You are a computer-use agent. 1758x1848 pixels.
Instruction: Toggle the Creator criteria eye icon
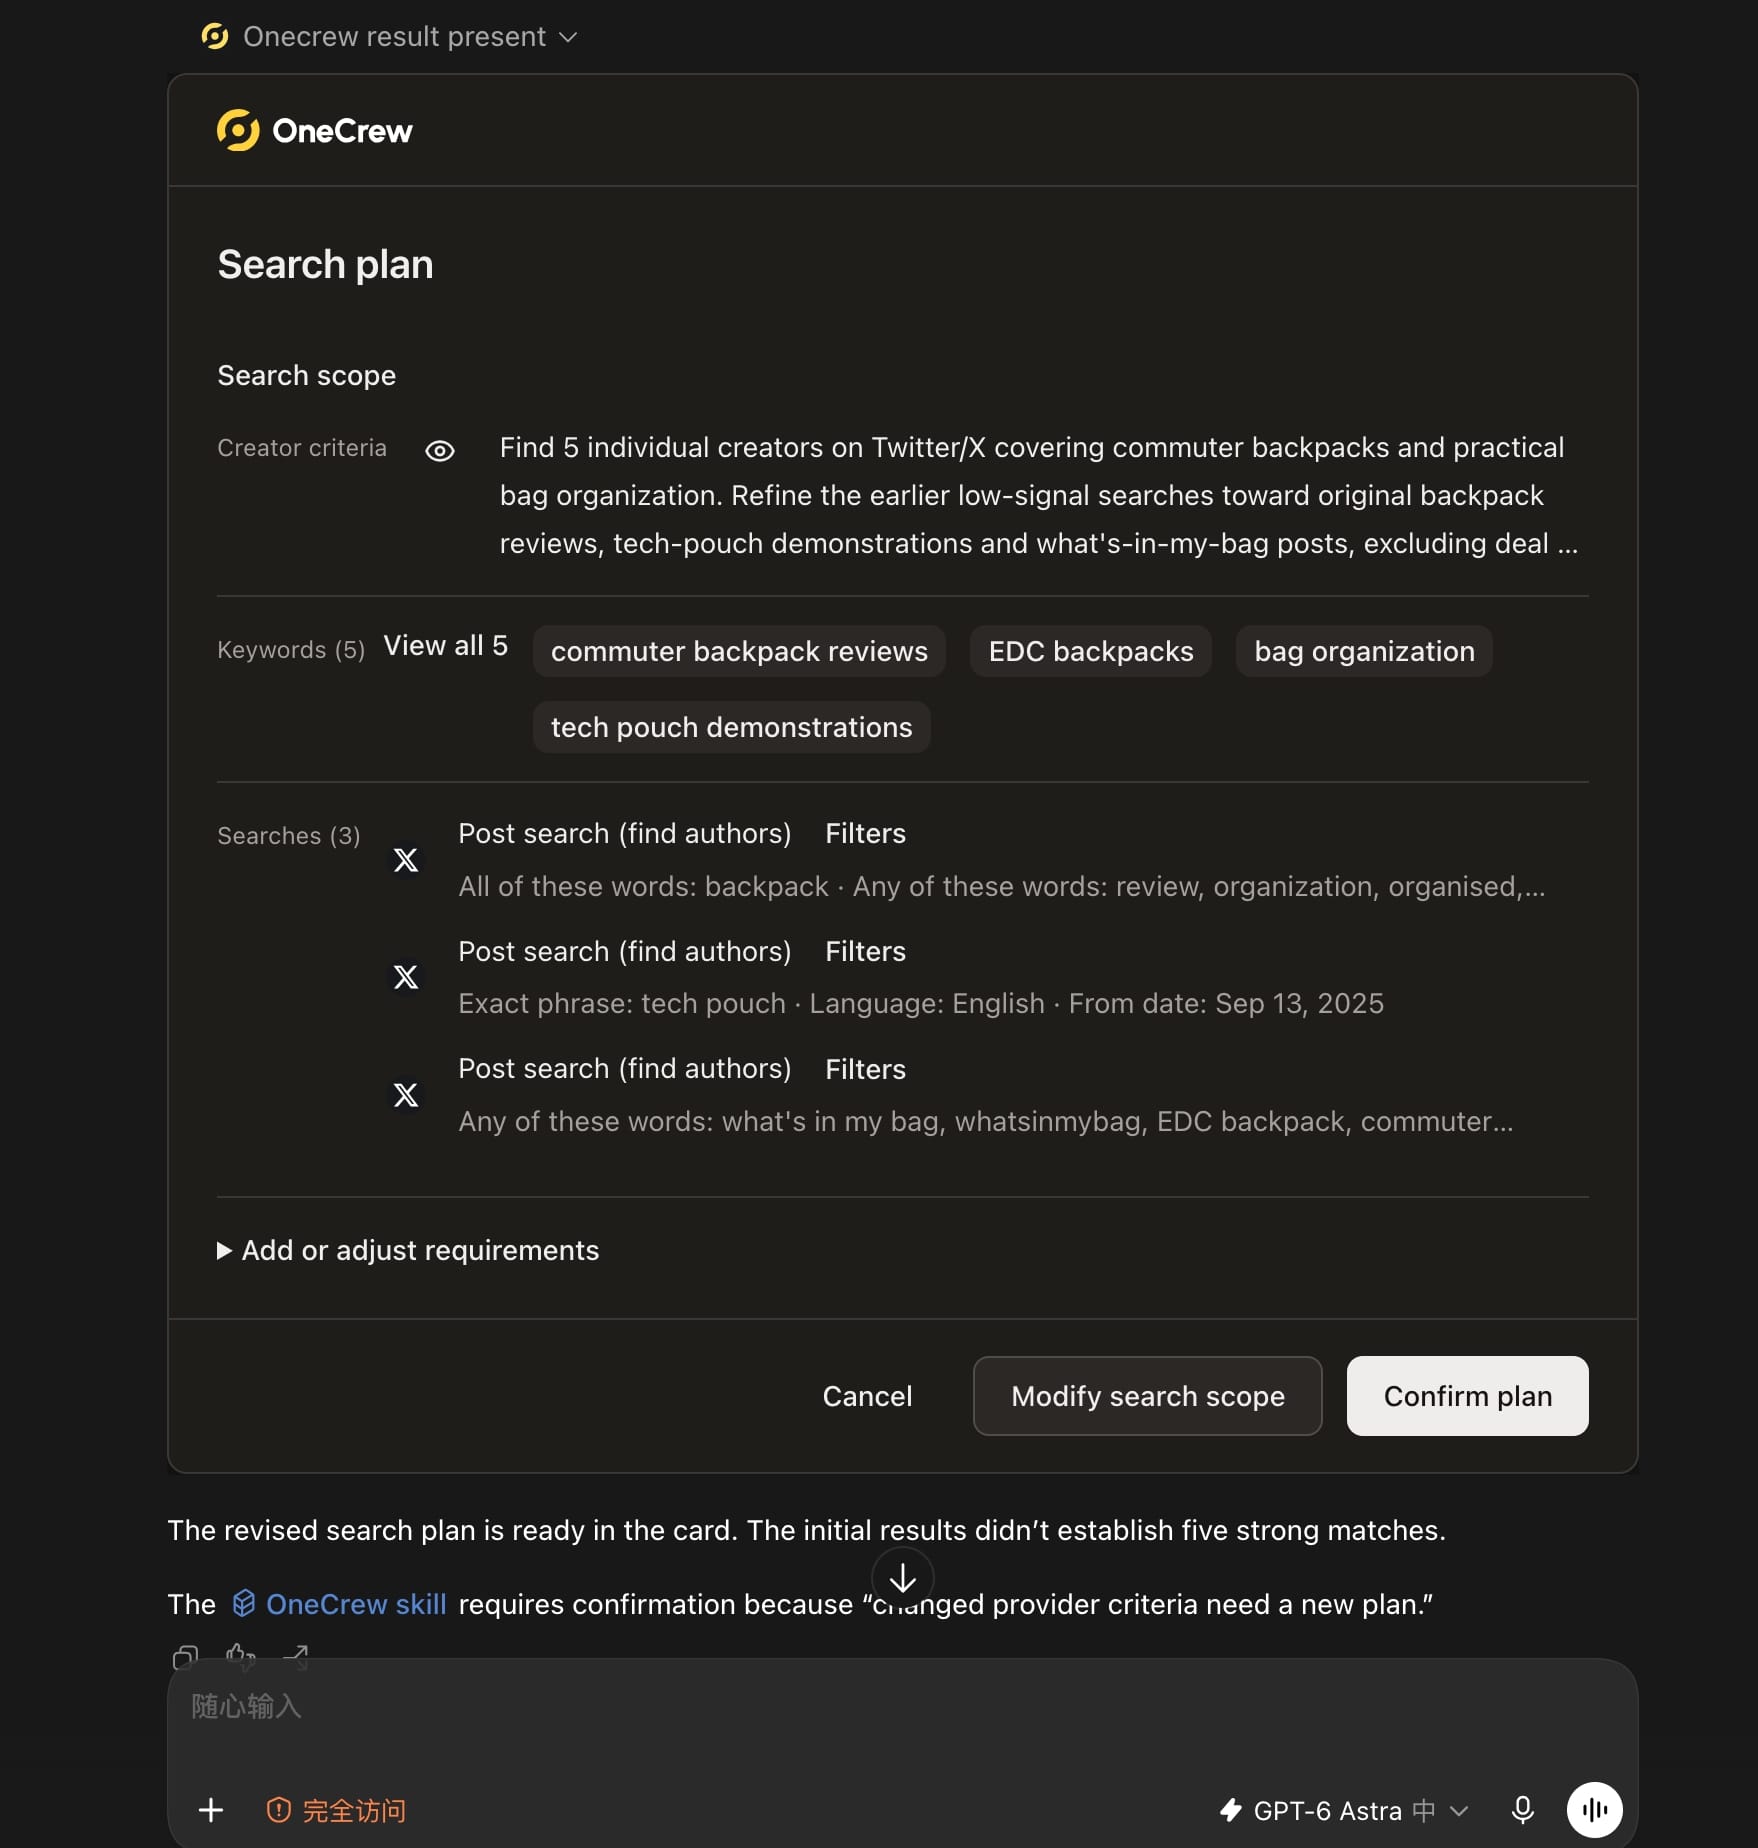[440, 451]
